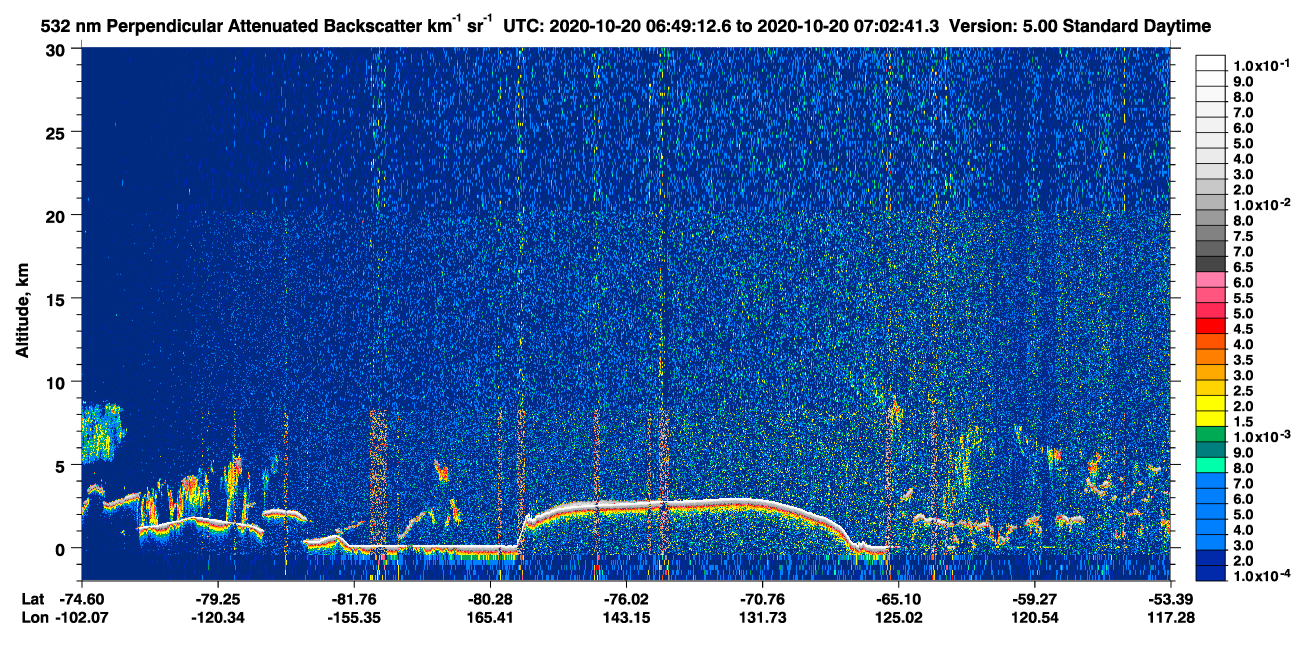Click the longitude value "165.41"

pyautogui.click(x=490, y=618)
